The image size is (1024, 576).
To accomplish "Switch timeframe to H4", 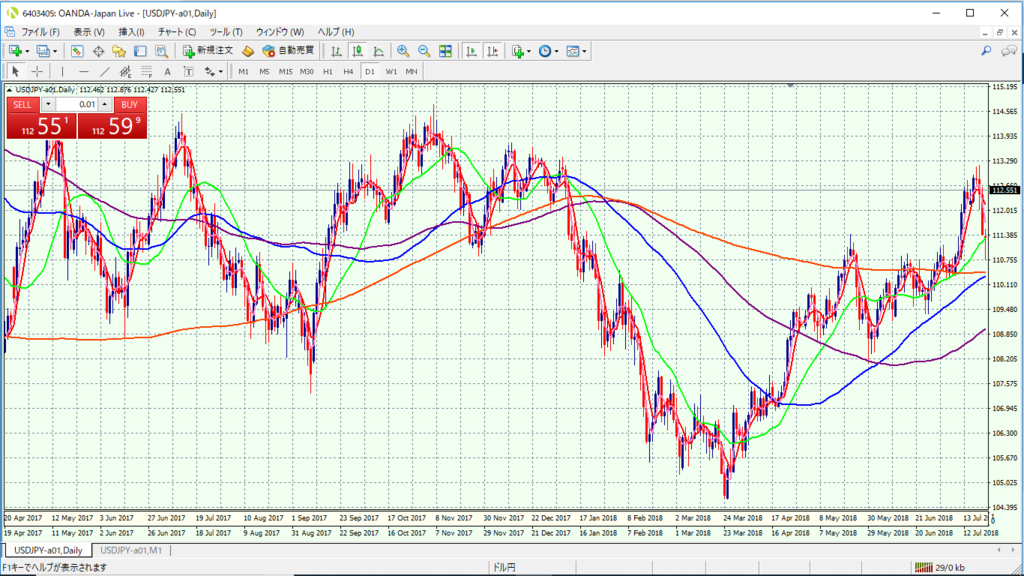I will (349, 71).
